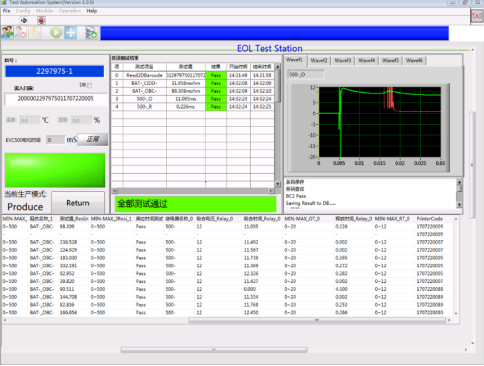
Task: Click the MIN-MAX_OT_0 column header
Action: click(302, 219)
